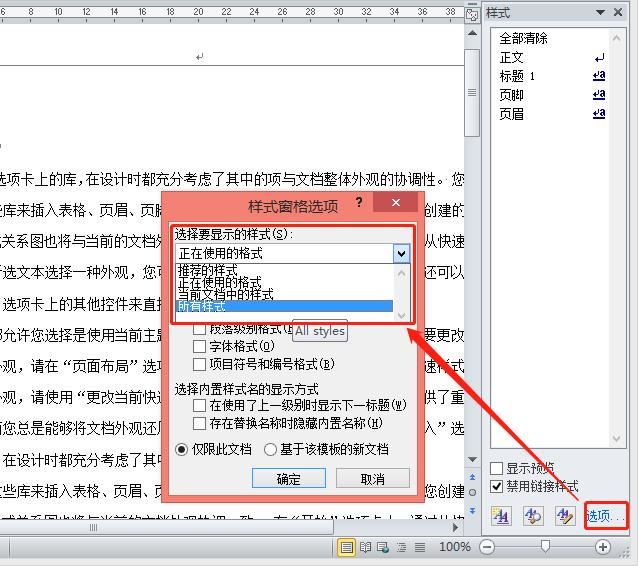The image size is (638, 566).
Task: Click the split box above the vertical scrollbar
Action: (472, 4)
